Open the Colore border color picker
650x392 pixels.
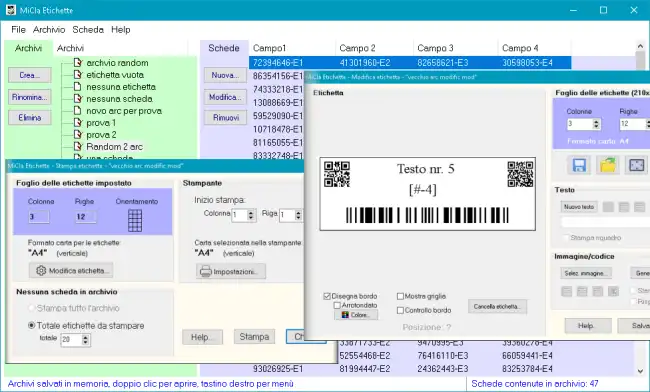[x=356, y=315]
